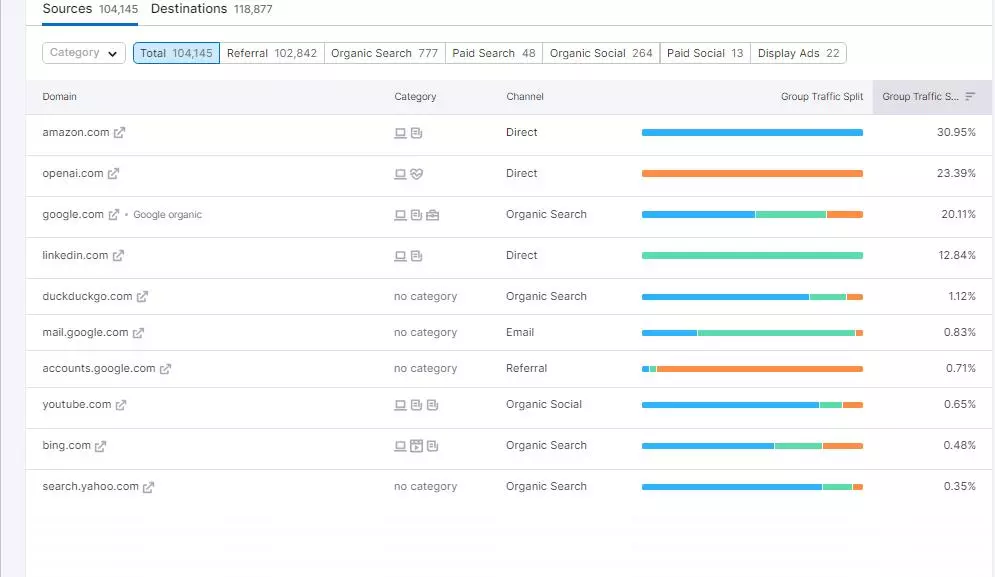Click openai.com orange traffic split bar
The image size is (995, 577).
tap(752, 173)
